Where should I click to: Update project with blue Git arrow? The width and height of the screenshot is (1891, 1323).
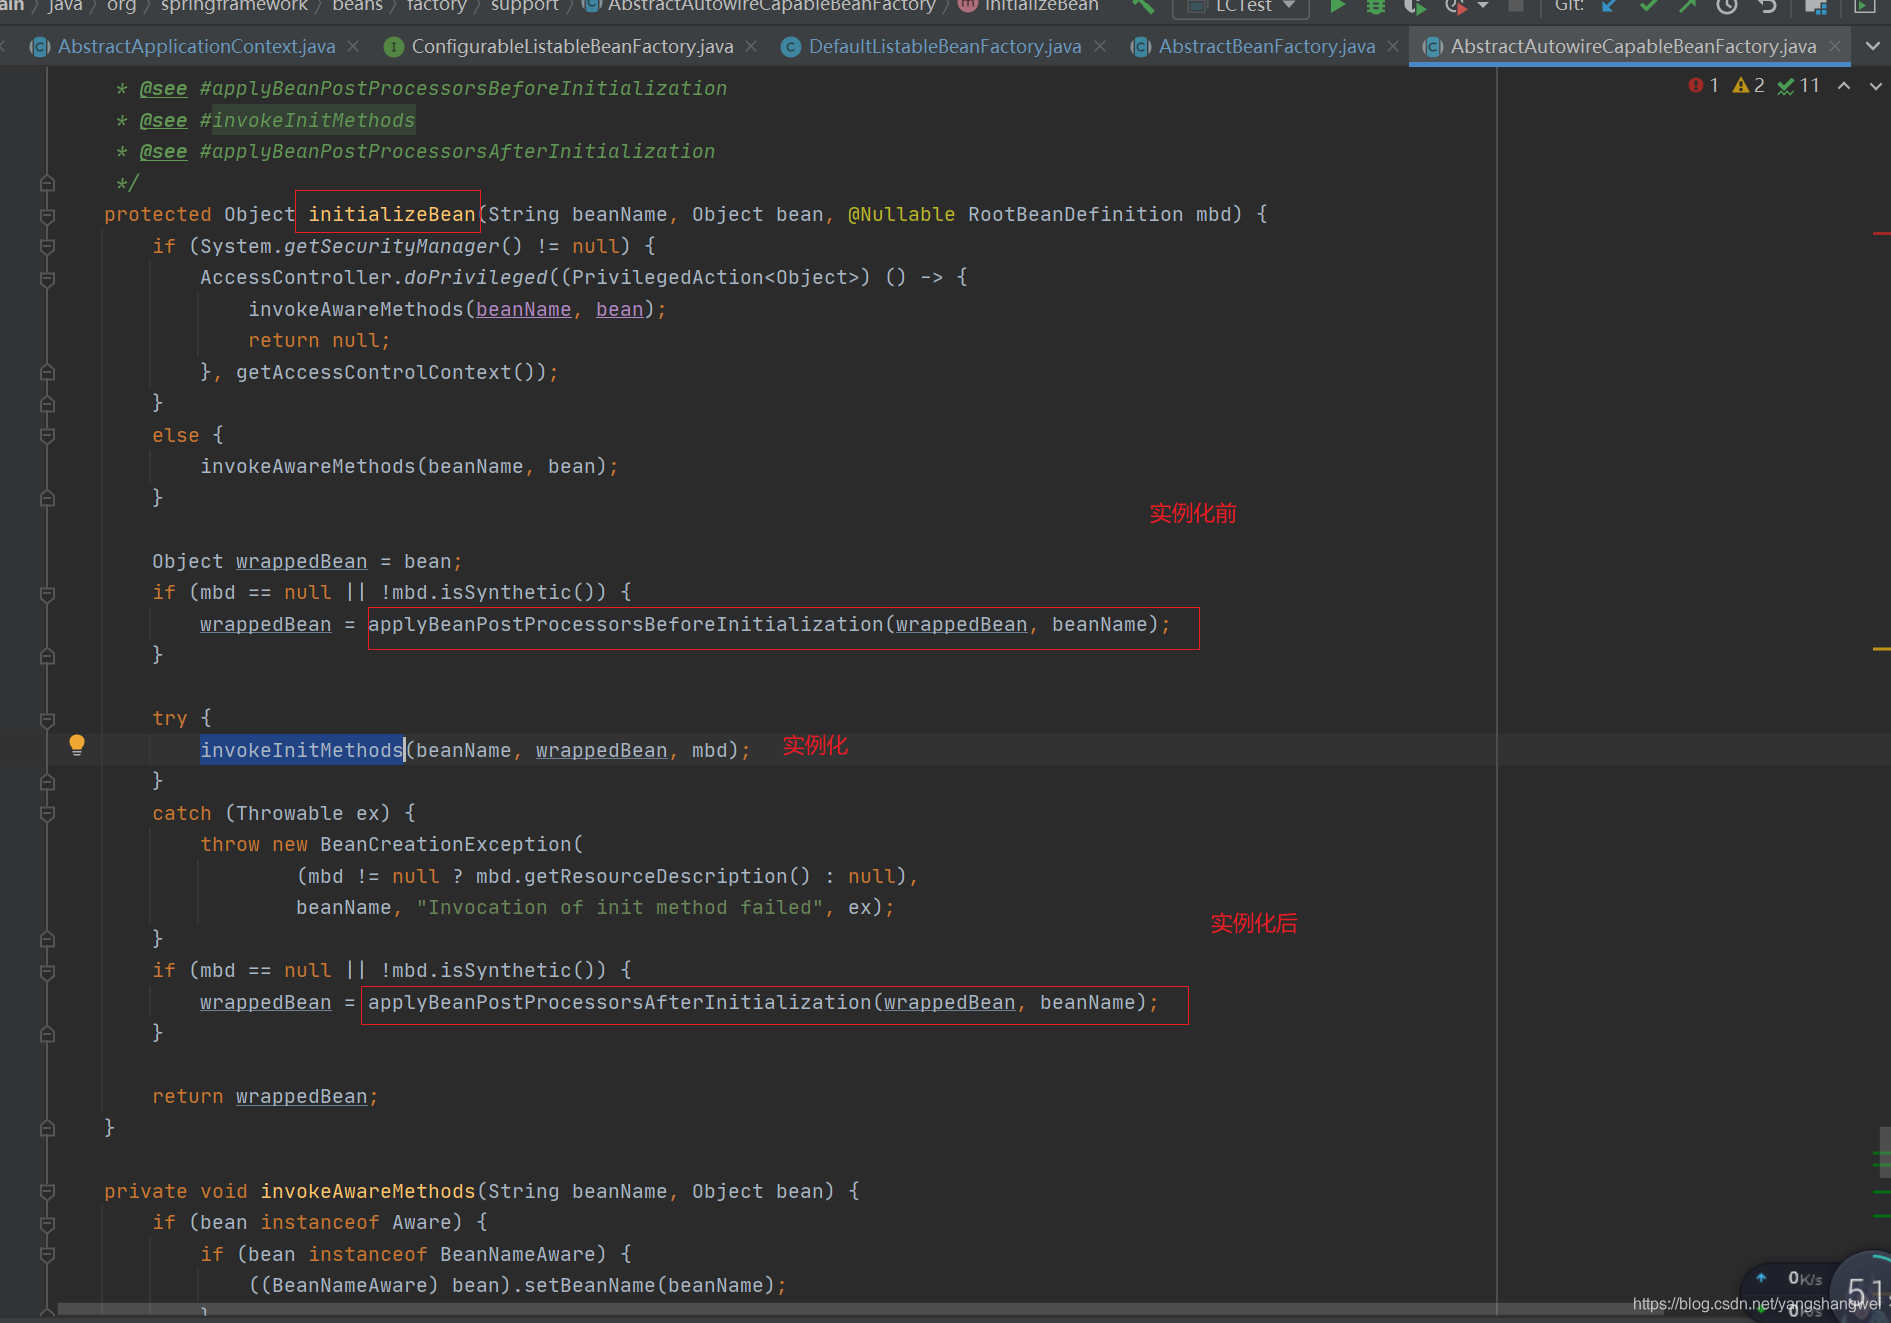click(1610, 6)
